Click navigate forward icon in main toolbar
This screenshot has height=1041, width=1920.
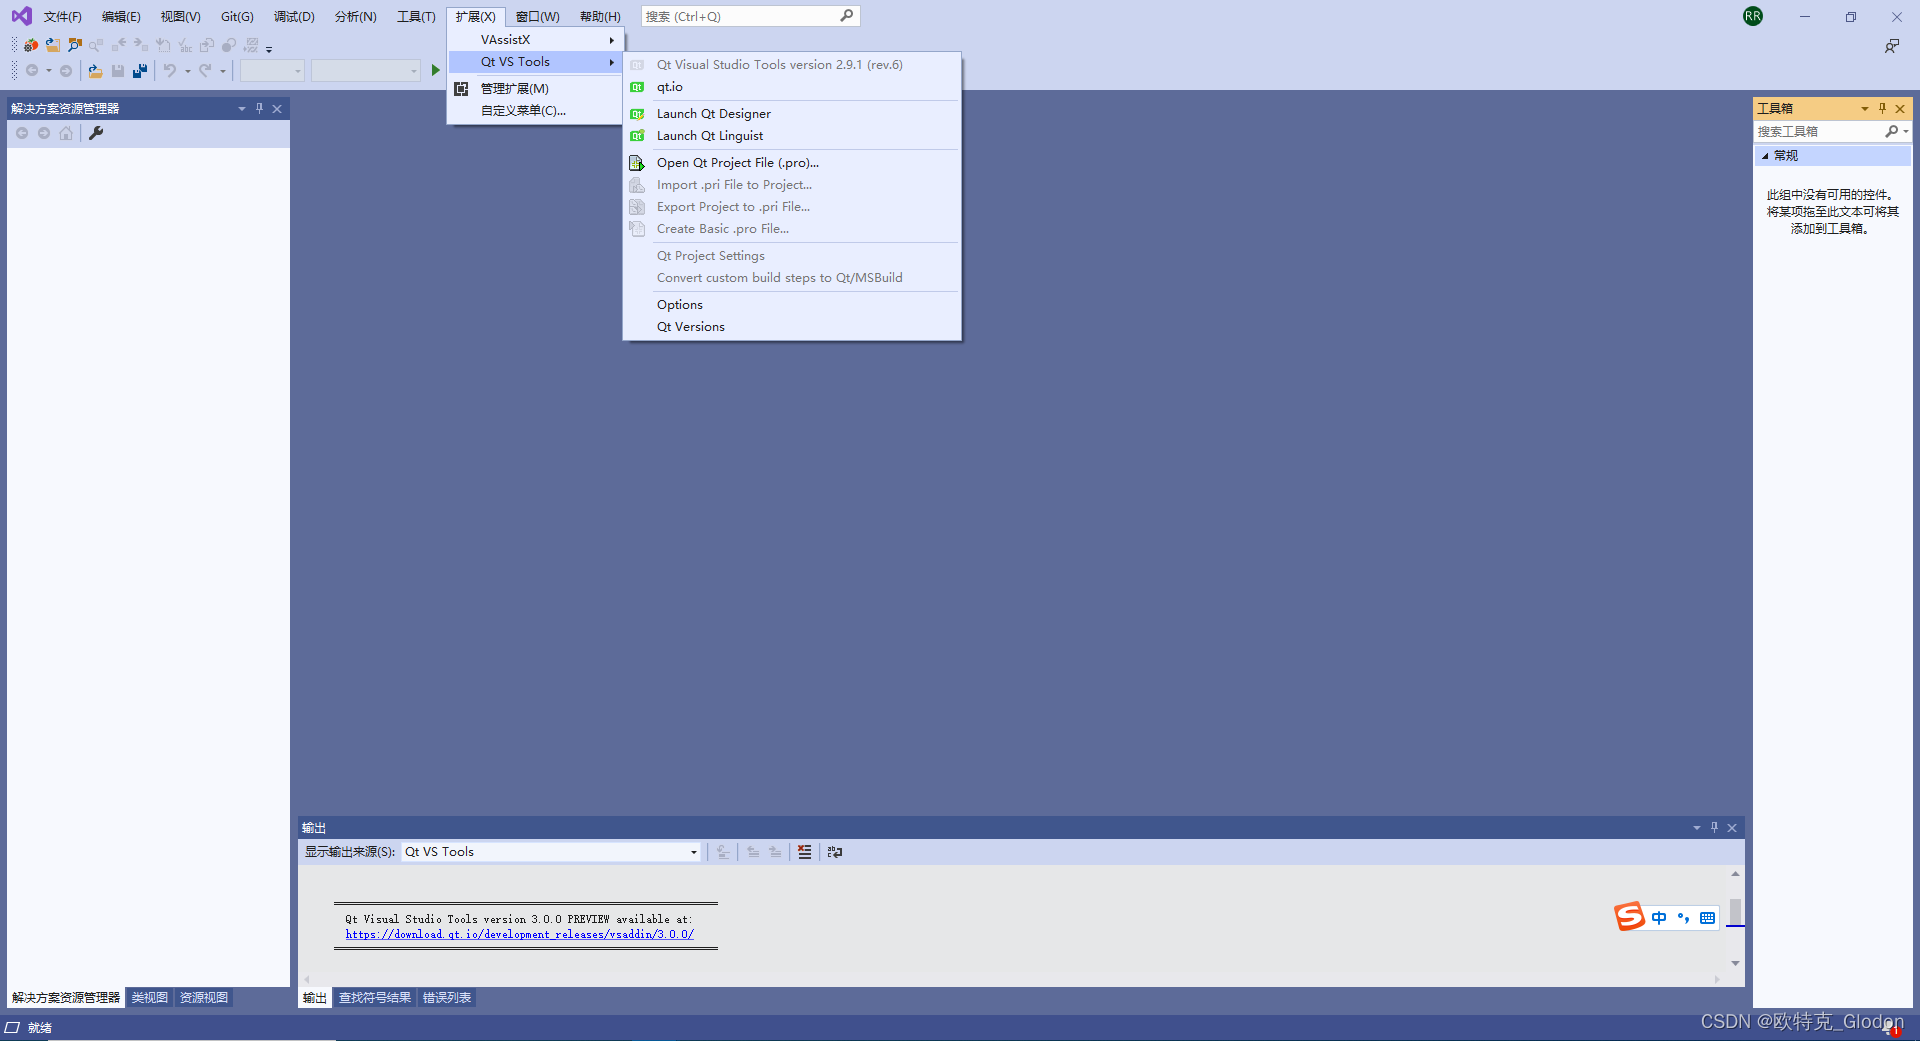pos(66,71)
